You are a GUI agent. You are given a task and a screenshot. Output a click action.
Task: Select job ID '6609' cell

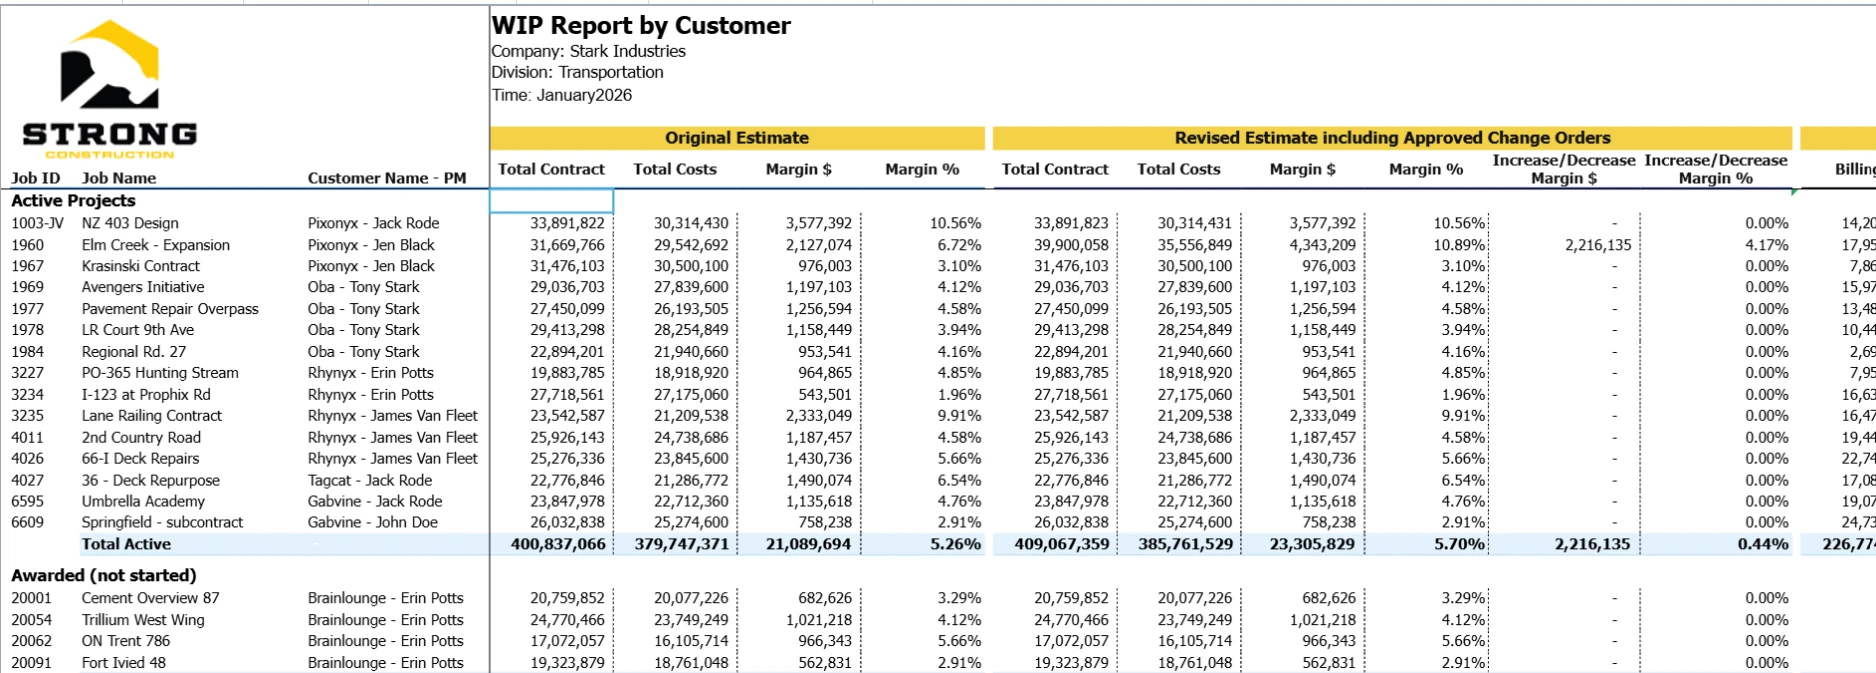point(28,523)
